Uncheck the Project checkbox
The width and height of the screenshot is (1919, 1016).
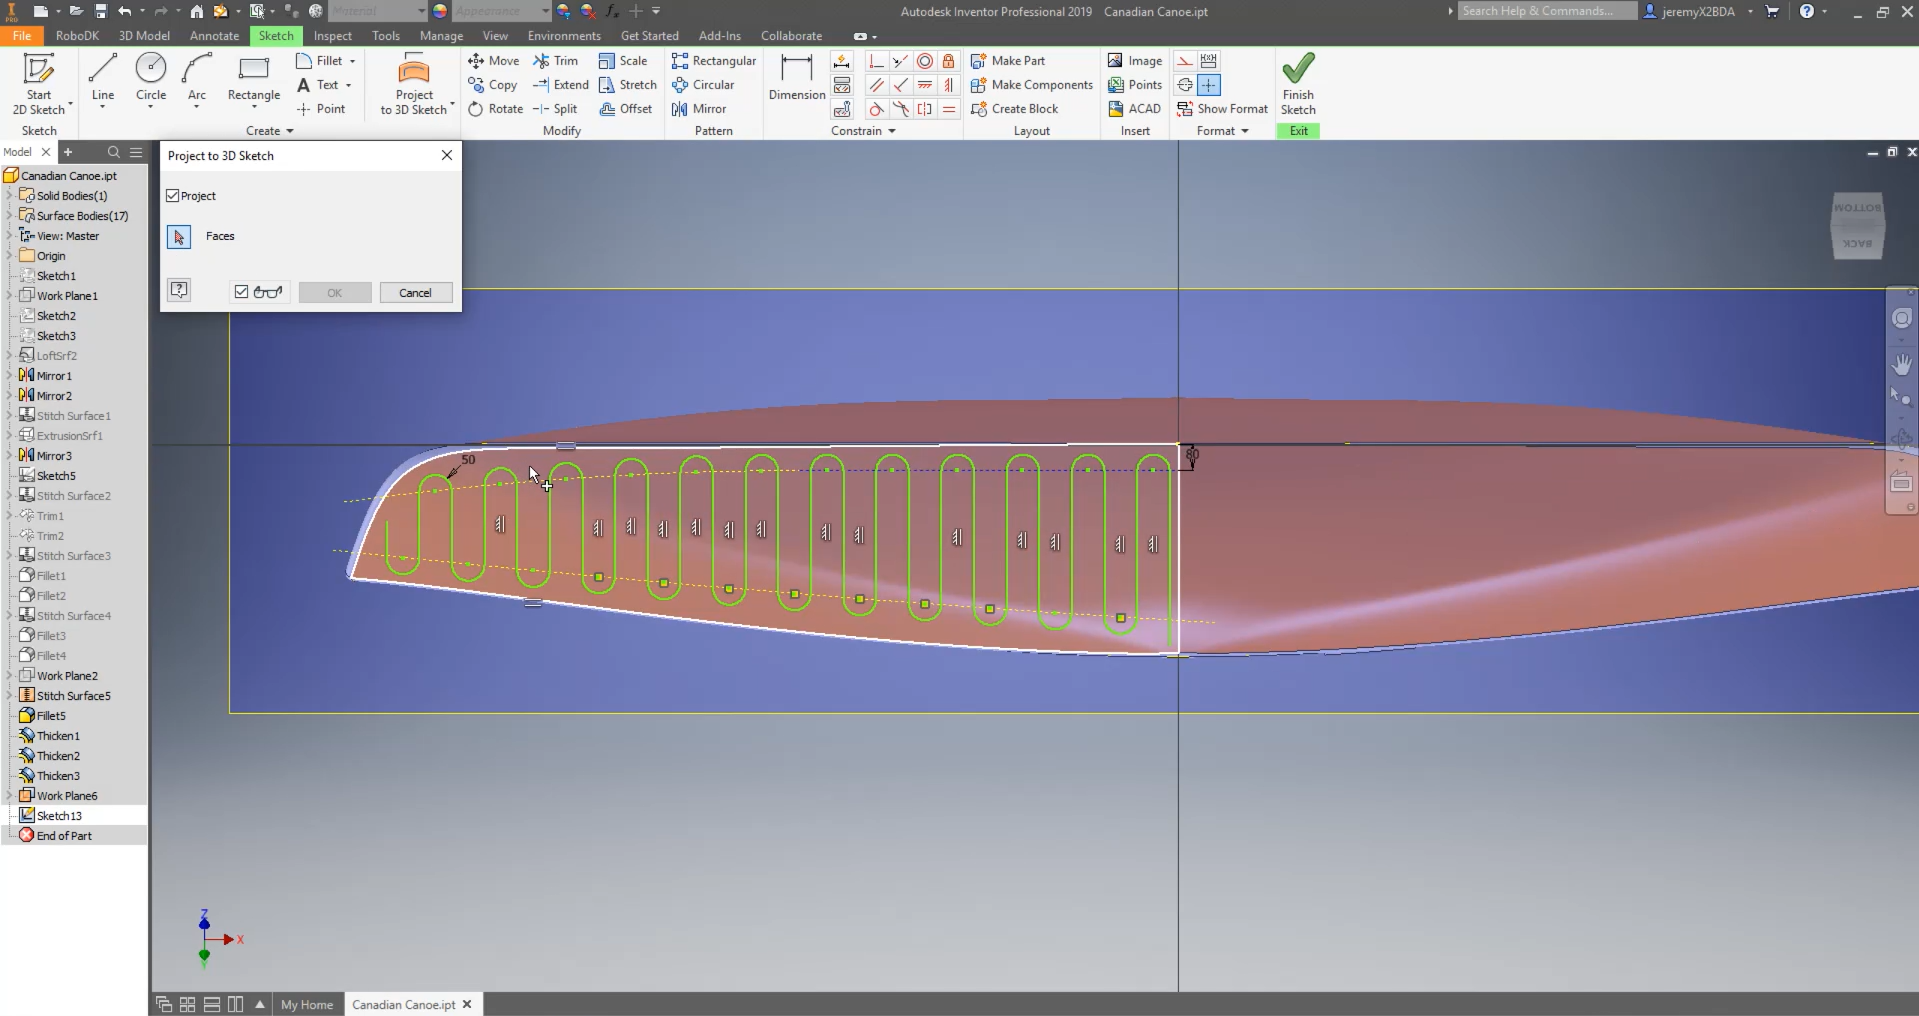pyautogui.click(x=173, y=196)
